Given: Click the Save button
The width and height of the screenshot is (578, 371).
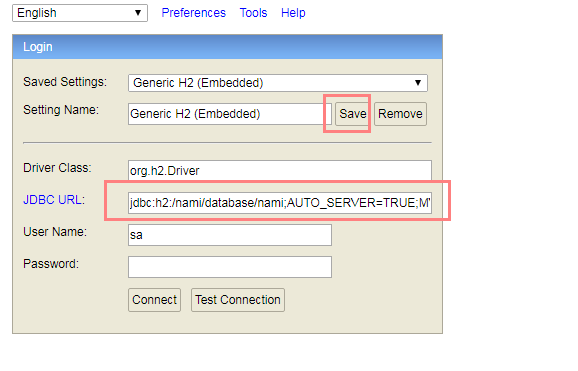Looking at the screenshot, I should coord(353,114).
